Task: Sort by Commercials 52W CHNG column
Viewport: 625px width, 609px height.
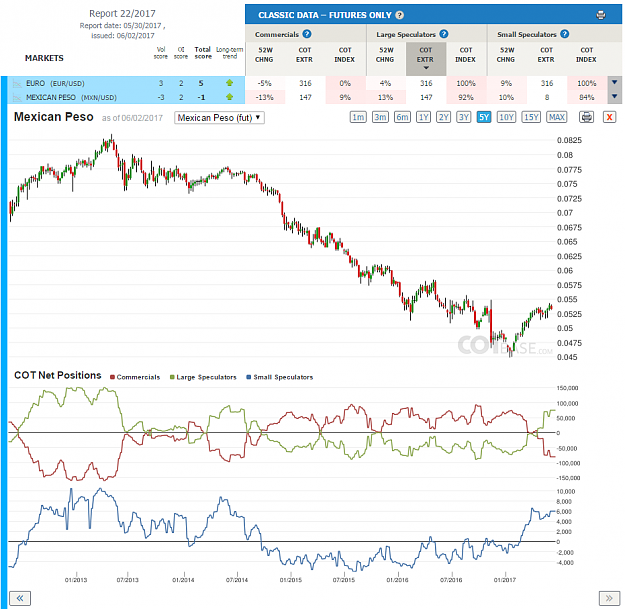Action: (265, 55)
